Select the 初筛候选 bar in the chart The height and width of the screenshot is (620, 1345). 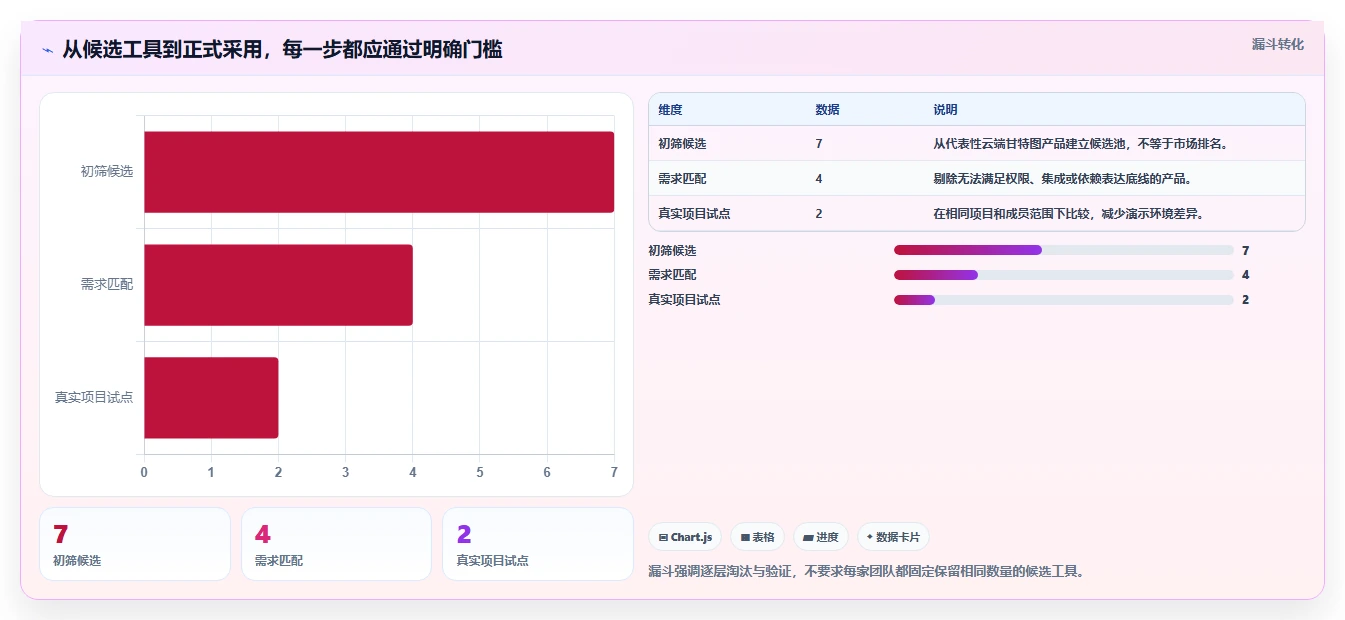pos(379,172)
